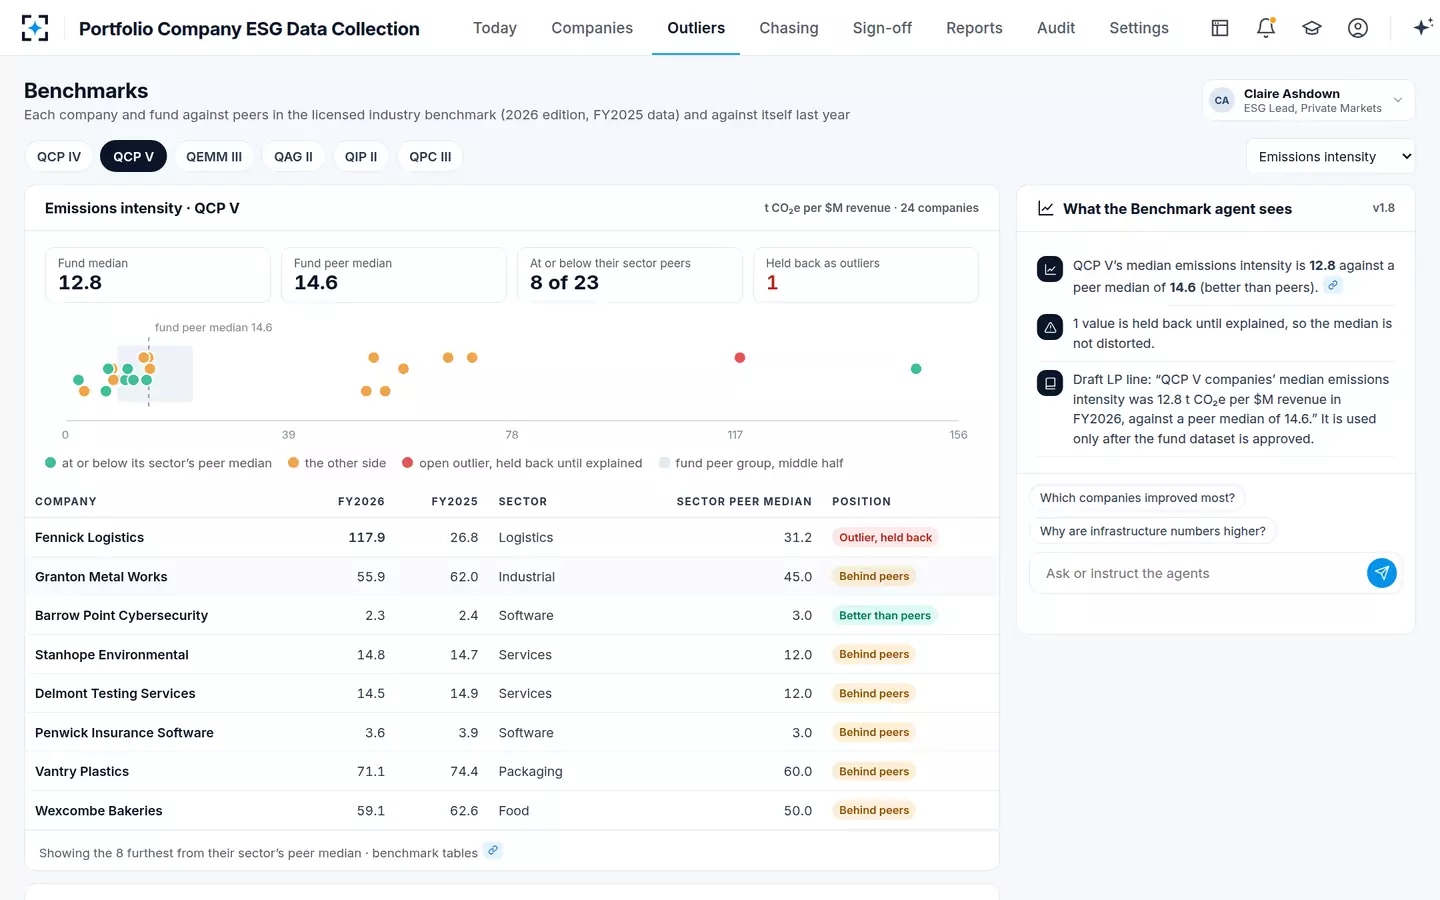Send the message with the blue arrow button
The height and width of the screenshot is (900, 1440).
(x=1382, y=573)
